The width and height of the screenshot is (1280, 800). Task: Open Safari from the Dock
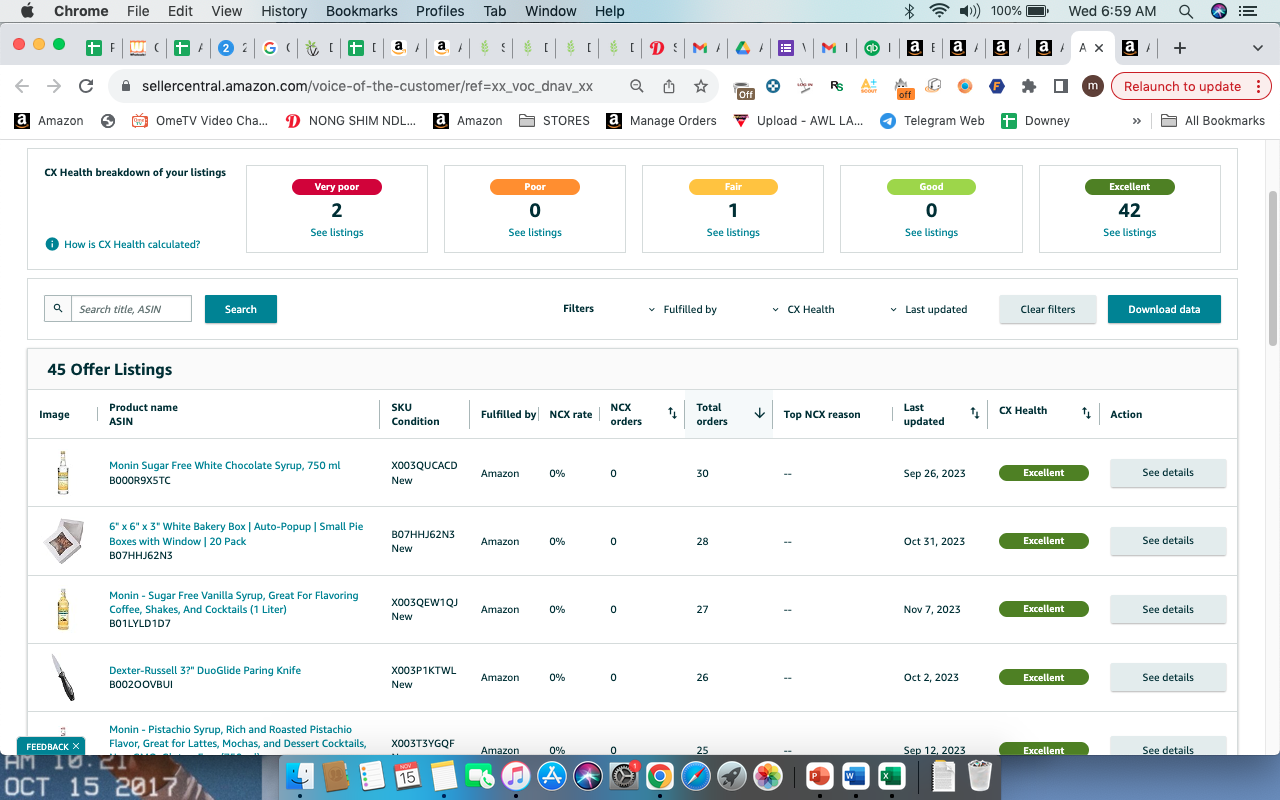695,775
